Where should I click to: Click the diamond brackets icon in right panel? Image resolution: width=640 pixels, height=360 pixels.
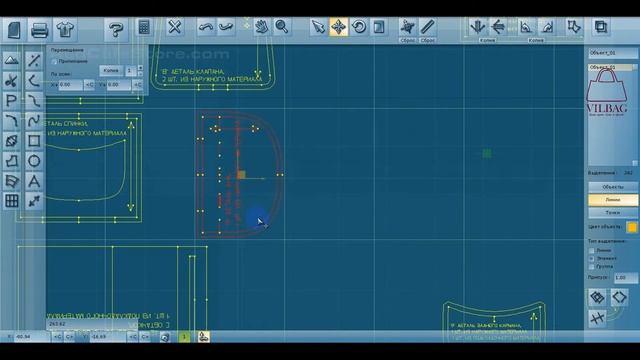coord(619,297)
